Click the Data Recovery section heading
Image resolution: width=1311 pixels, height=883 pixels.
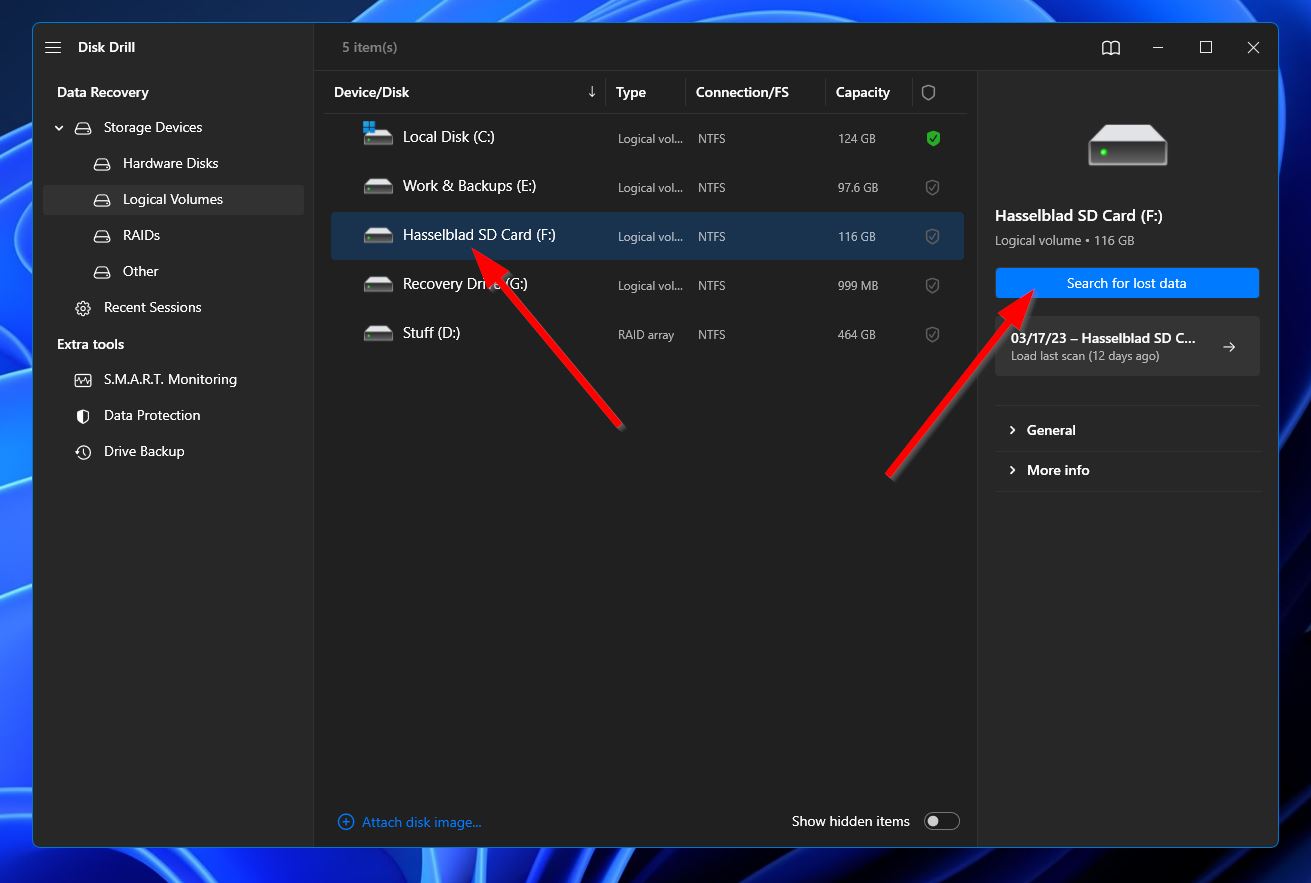tap(103, 92)
